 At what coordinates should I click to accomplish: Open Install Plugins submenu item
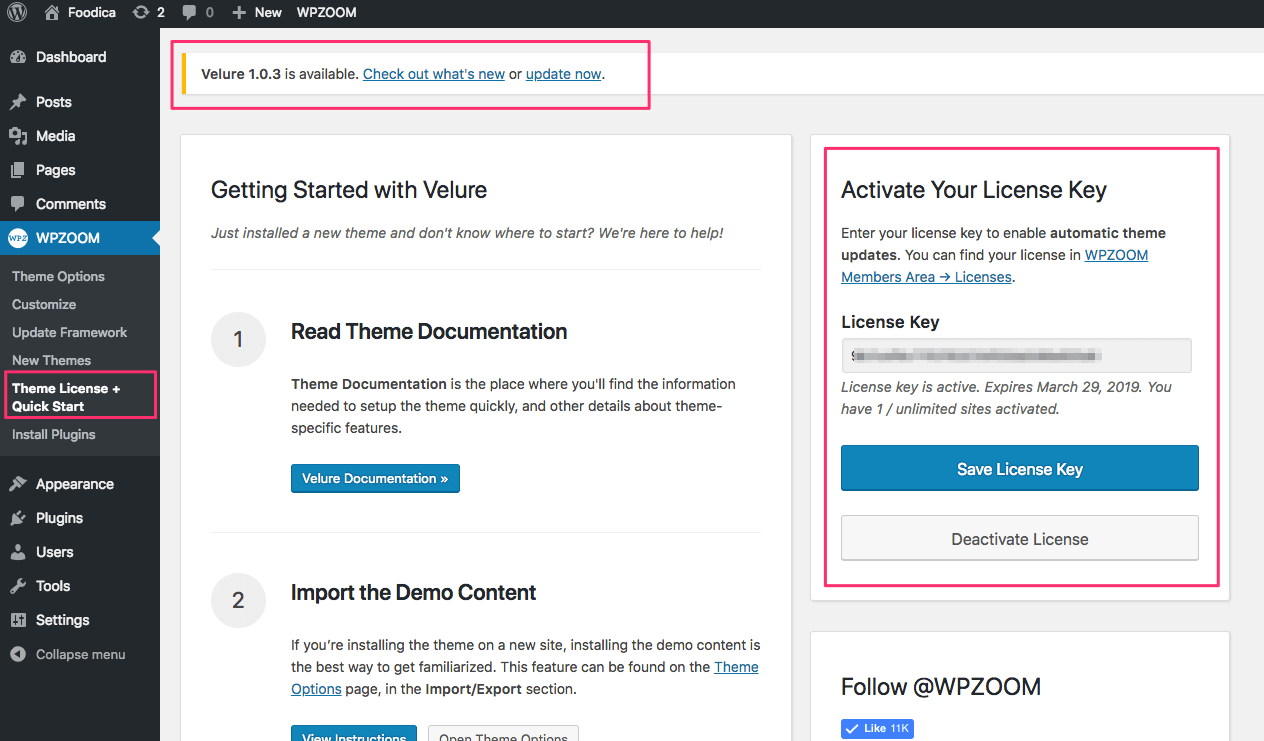54,434
